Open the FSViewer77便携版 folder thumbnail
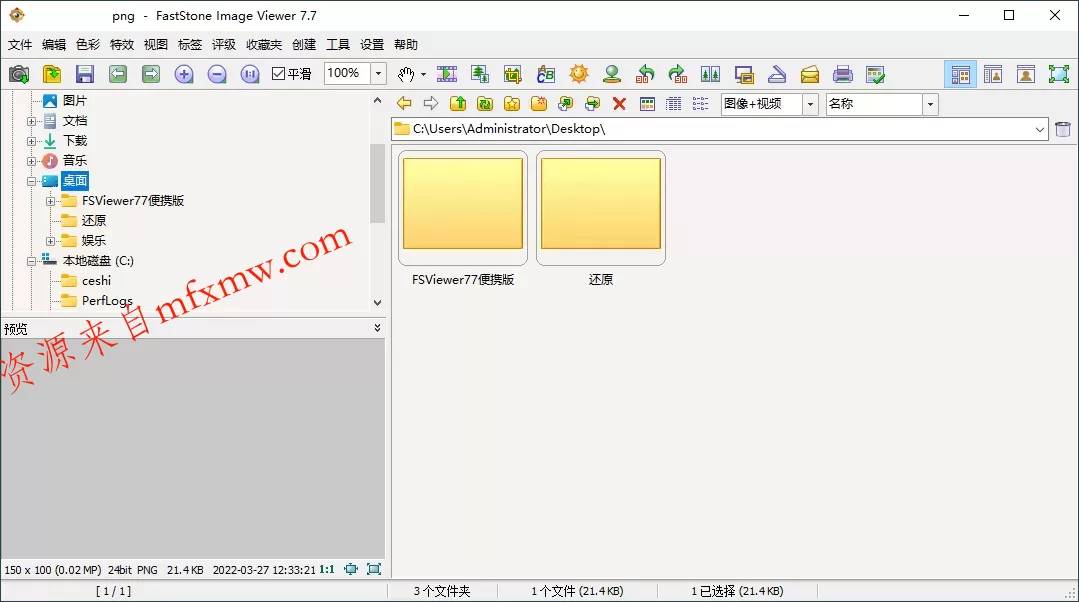The image size is (1079, 602). [463, 208]
